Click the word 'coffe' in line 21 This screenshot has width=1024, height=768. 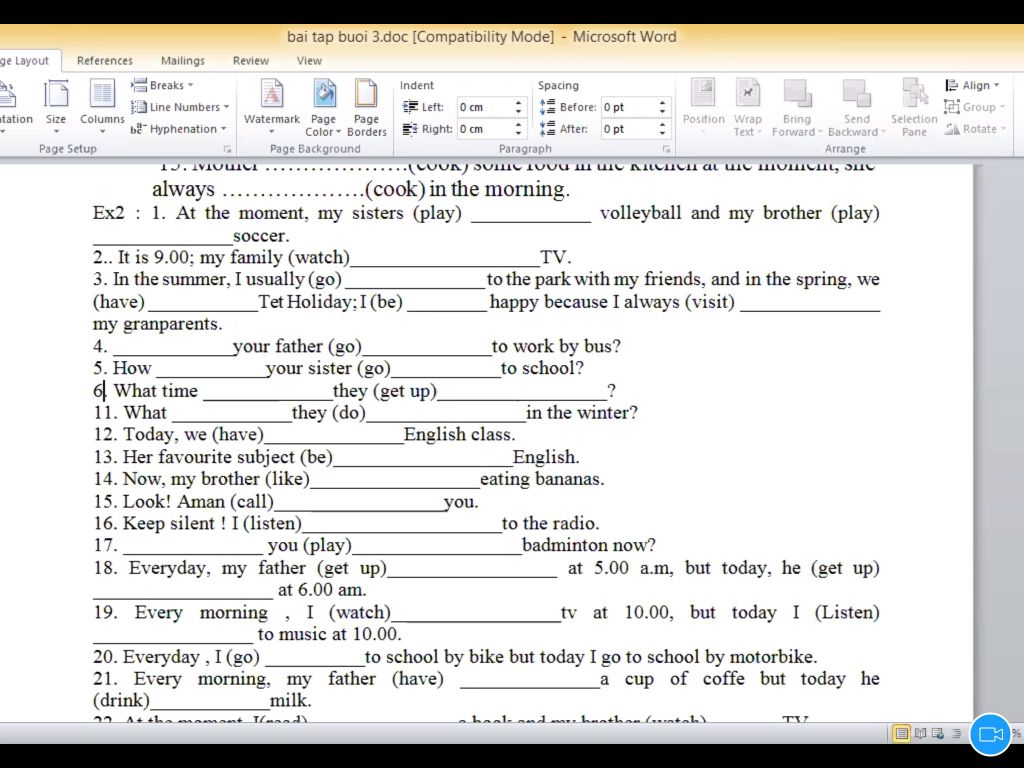[724, 679]
